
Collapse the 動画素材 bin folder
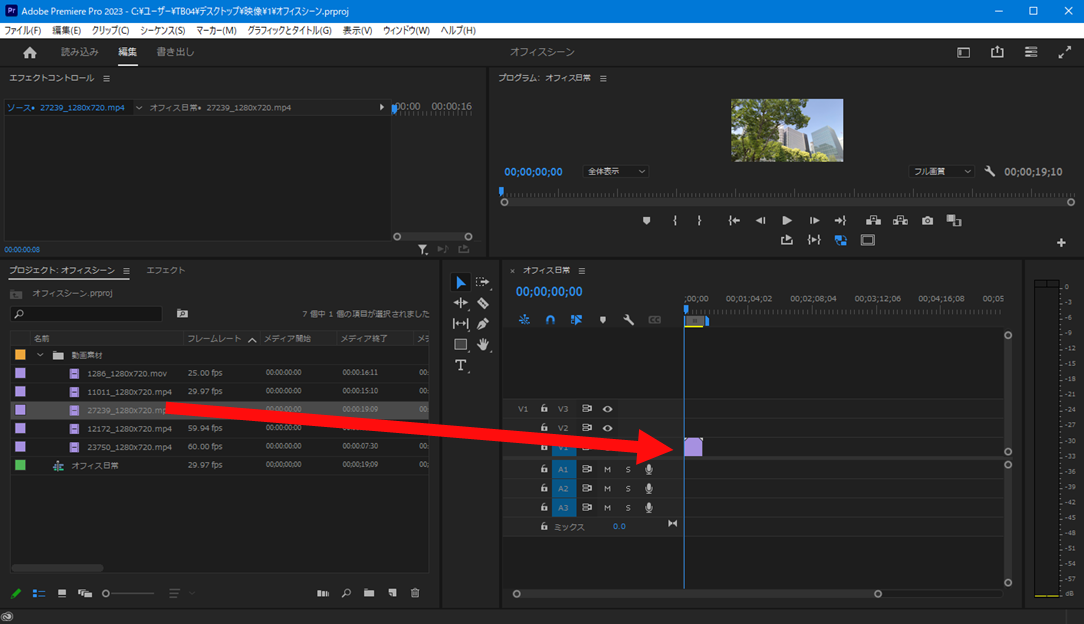40,355
